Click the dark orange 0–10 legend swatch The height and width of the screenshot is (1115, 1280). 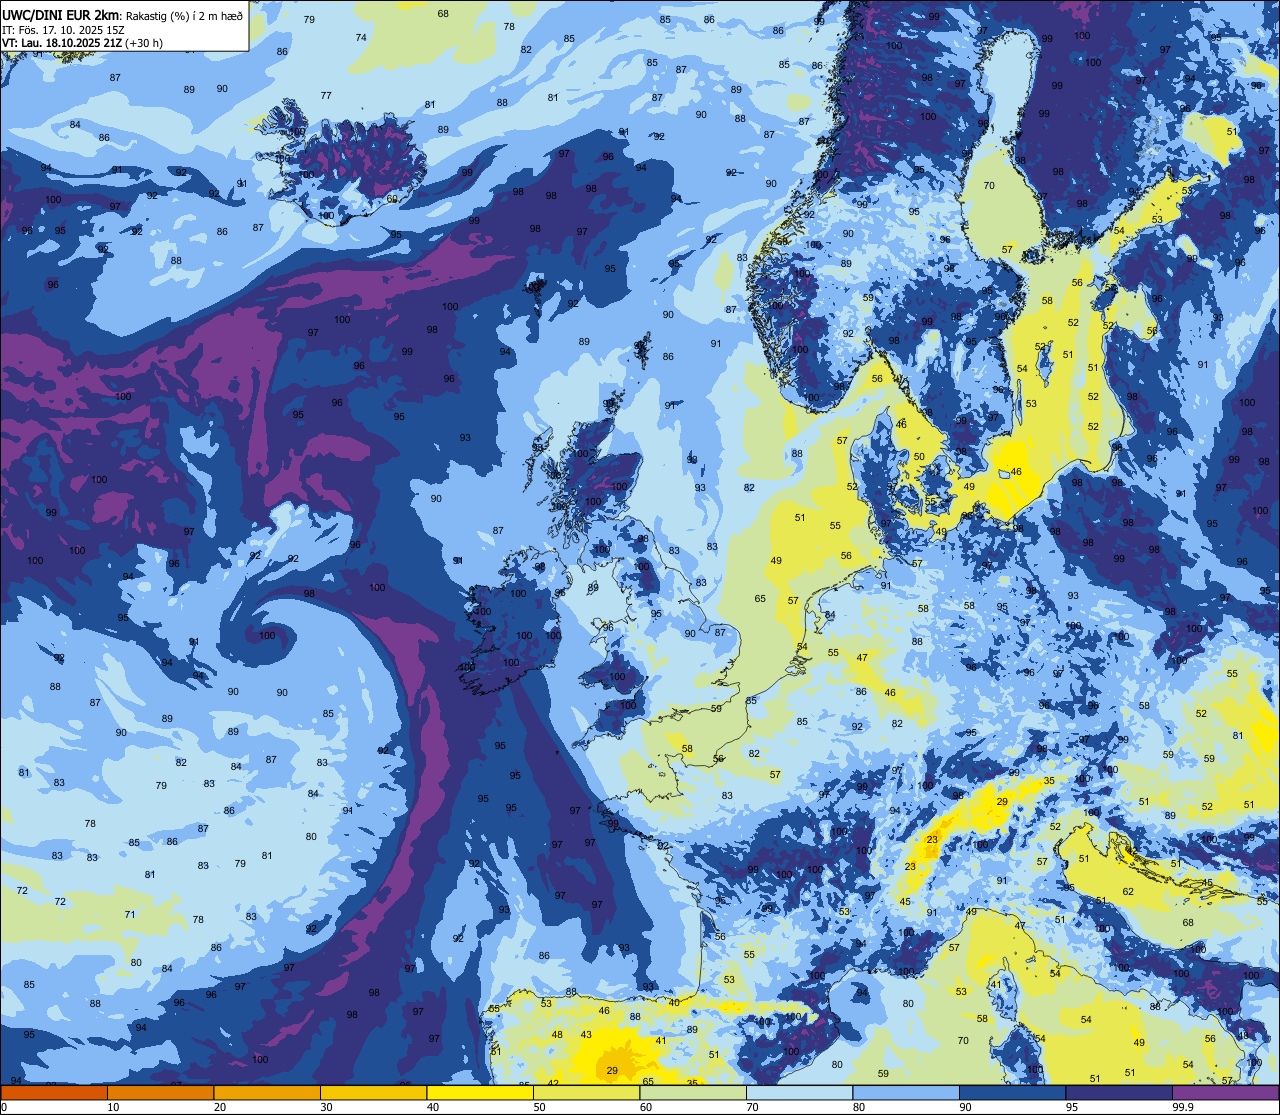54,1092
